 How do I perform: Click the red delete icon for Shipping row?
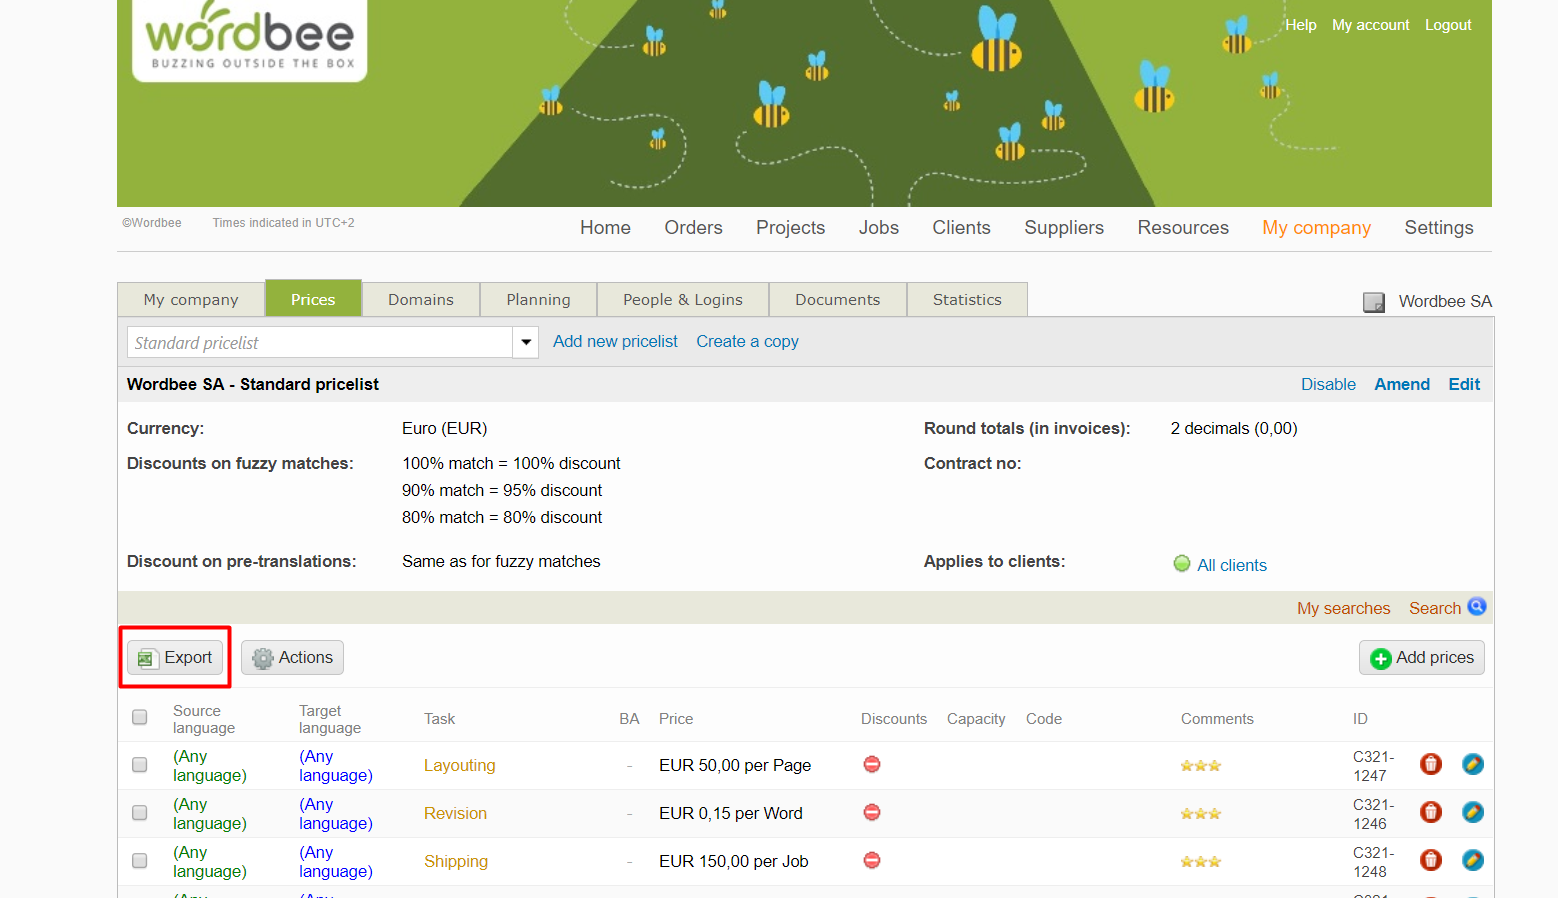(x=1431, y=861)
